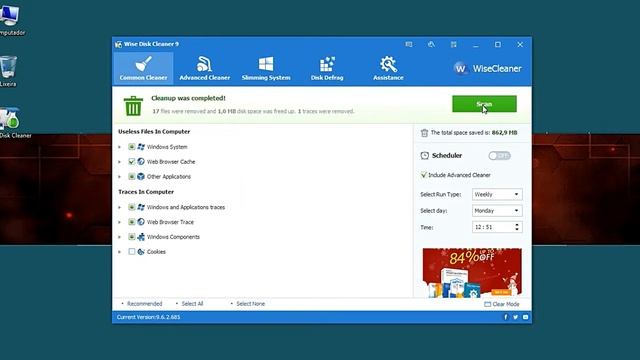Image resolution: width=640 pixels, height=360 pixels.
Task: Toggle the Other Applications checkbox
Action: point(131,176)
